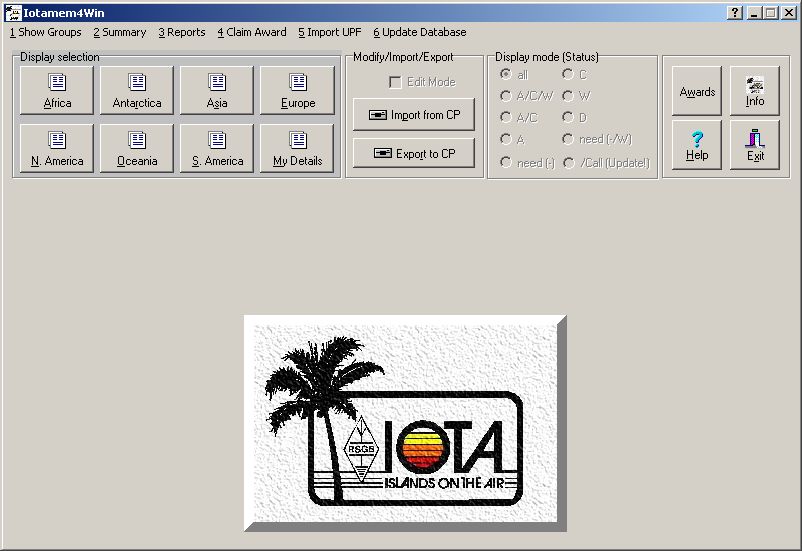Show the Asia island groups
The height and width of the screenshot is (551, 802).
pos(217,90)
